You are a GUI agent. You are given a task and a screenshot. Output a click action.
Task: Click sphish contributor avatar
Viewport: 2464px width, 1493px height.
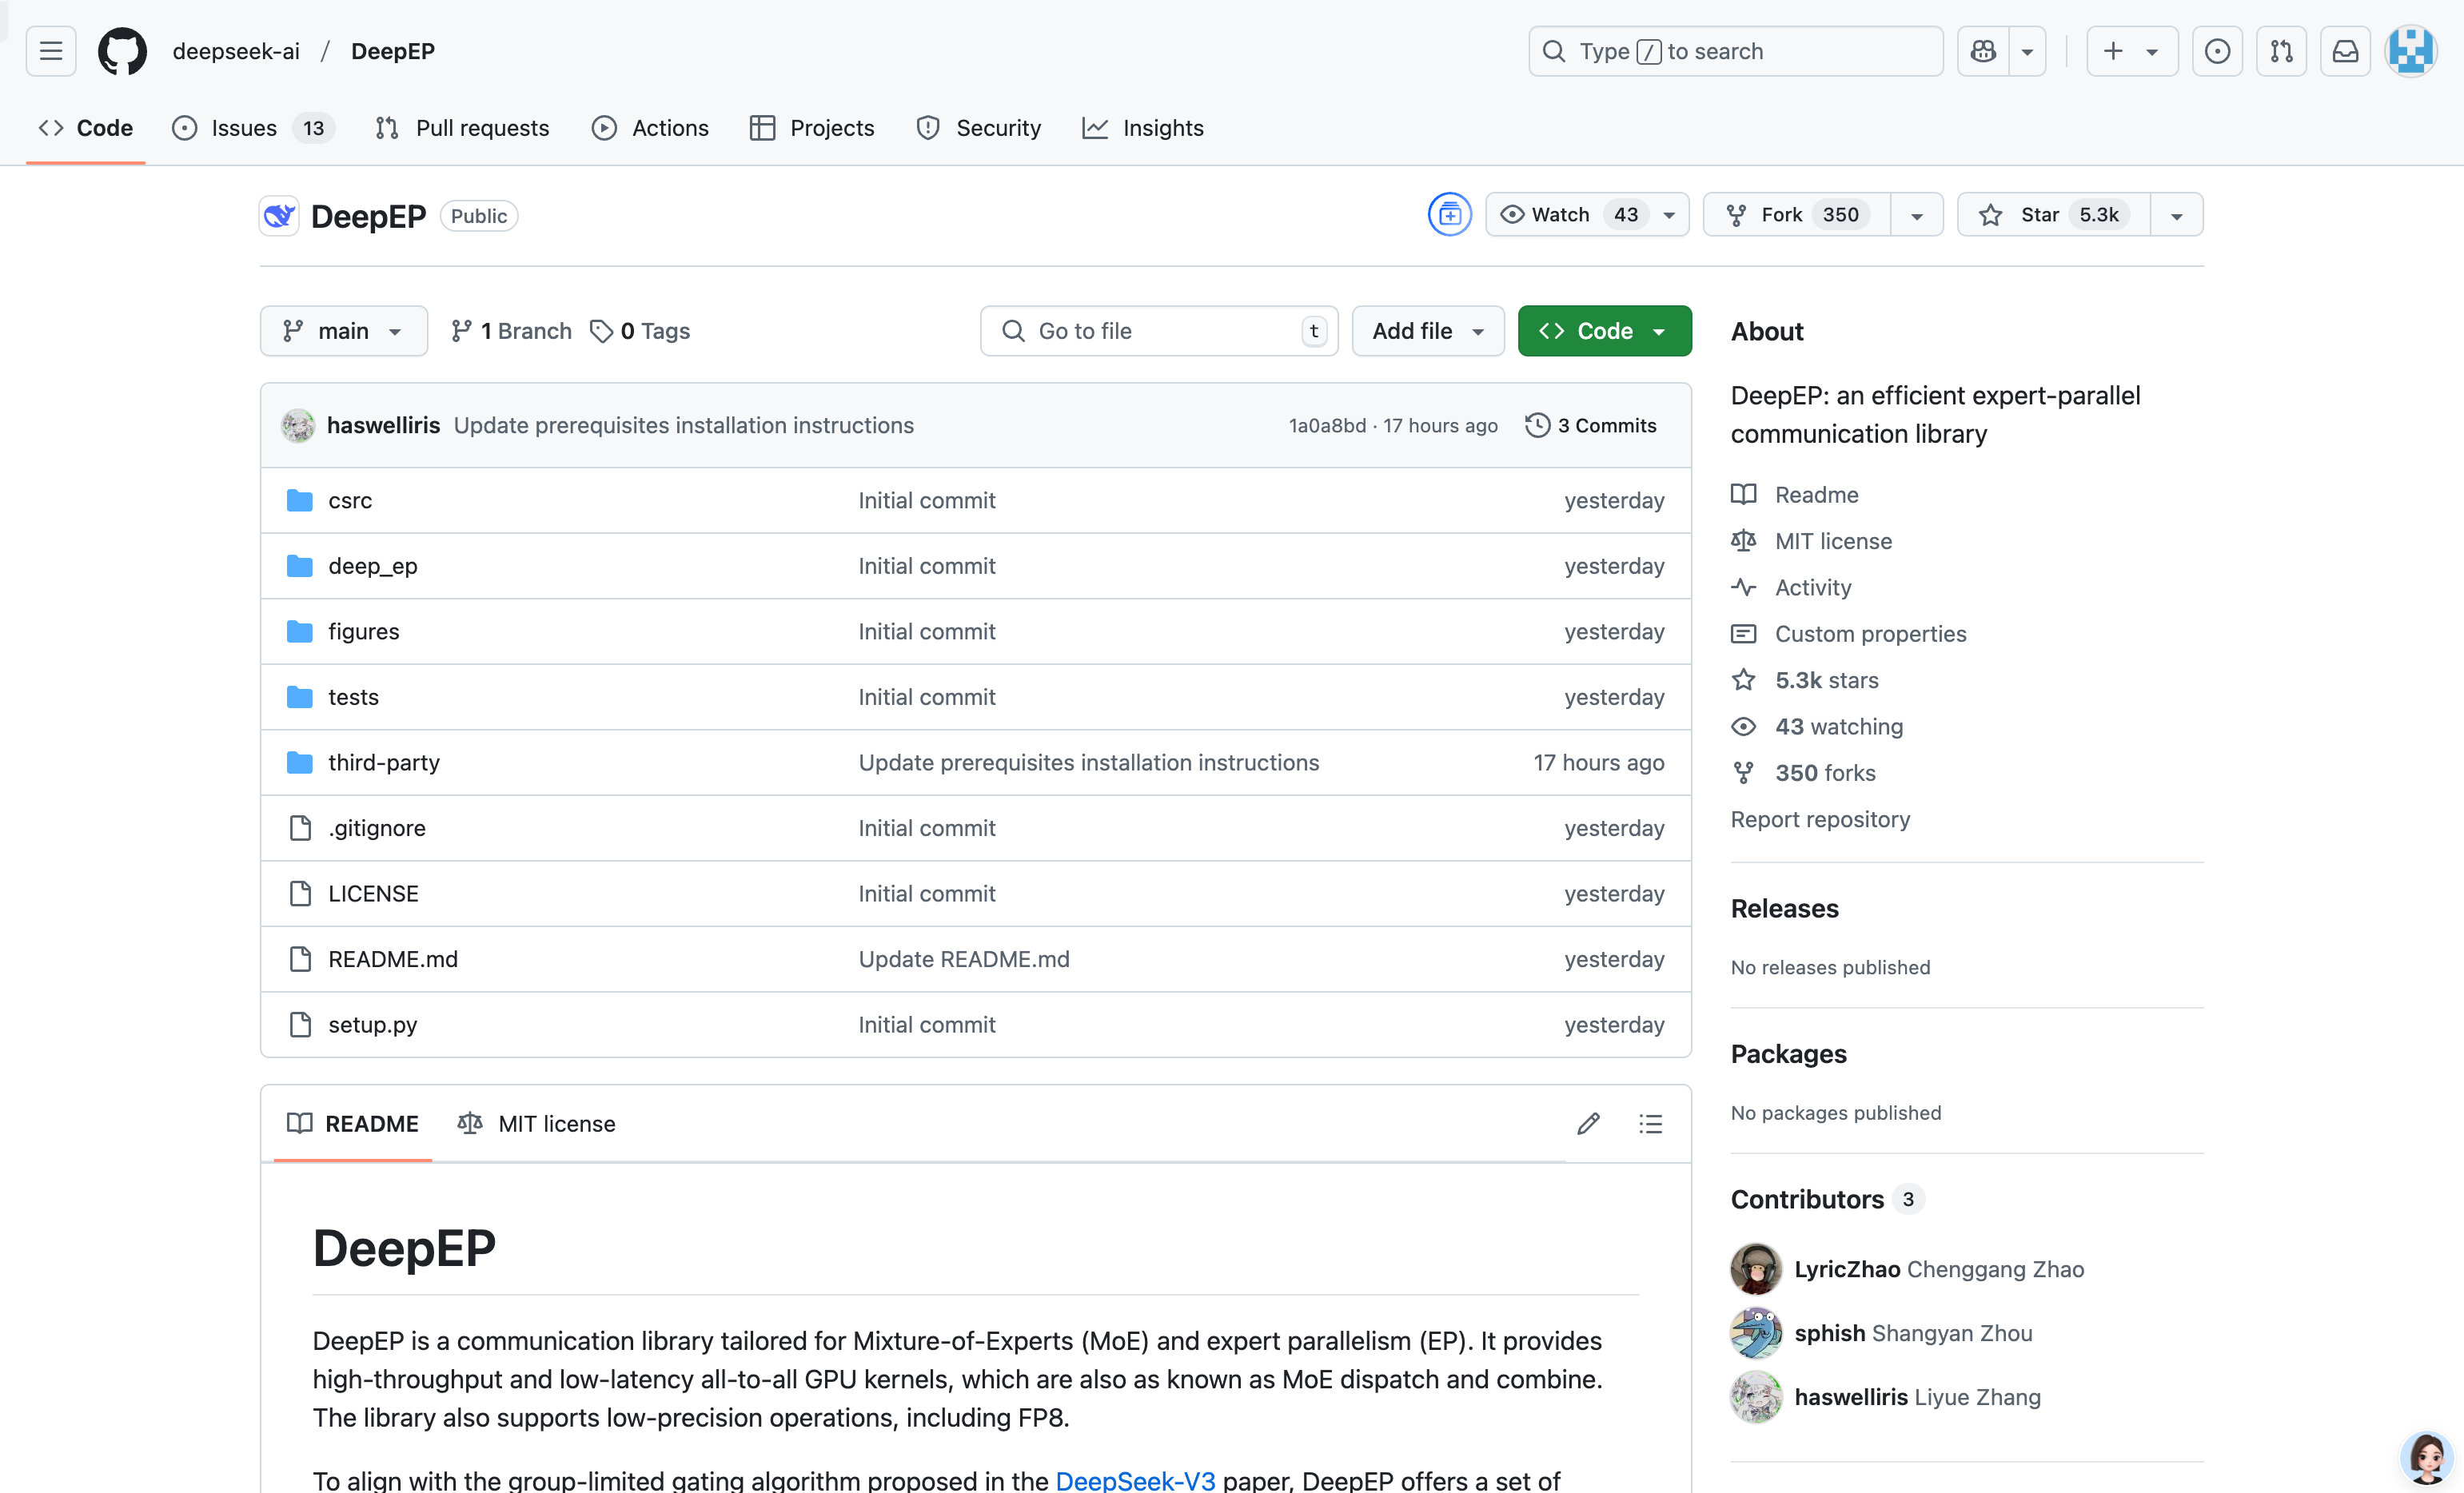(1756, 1332)
